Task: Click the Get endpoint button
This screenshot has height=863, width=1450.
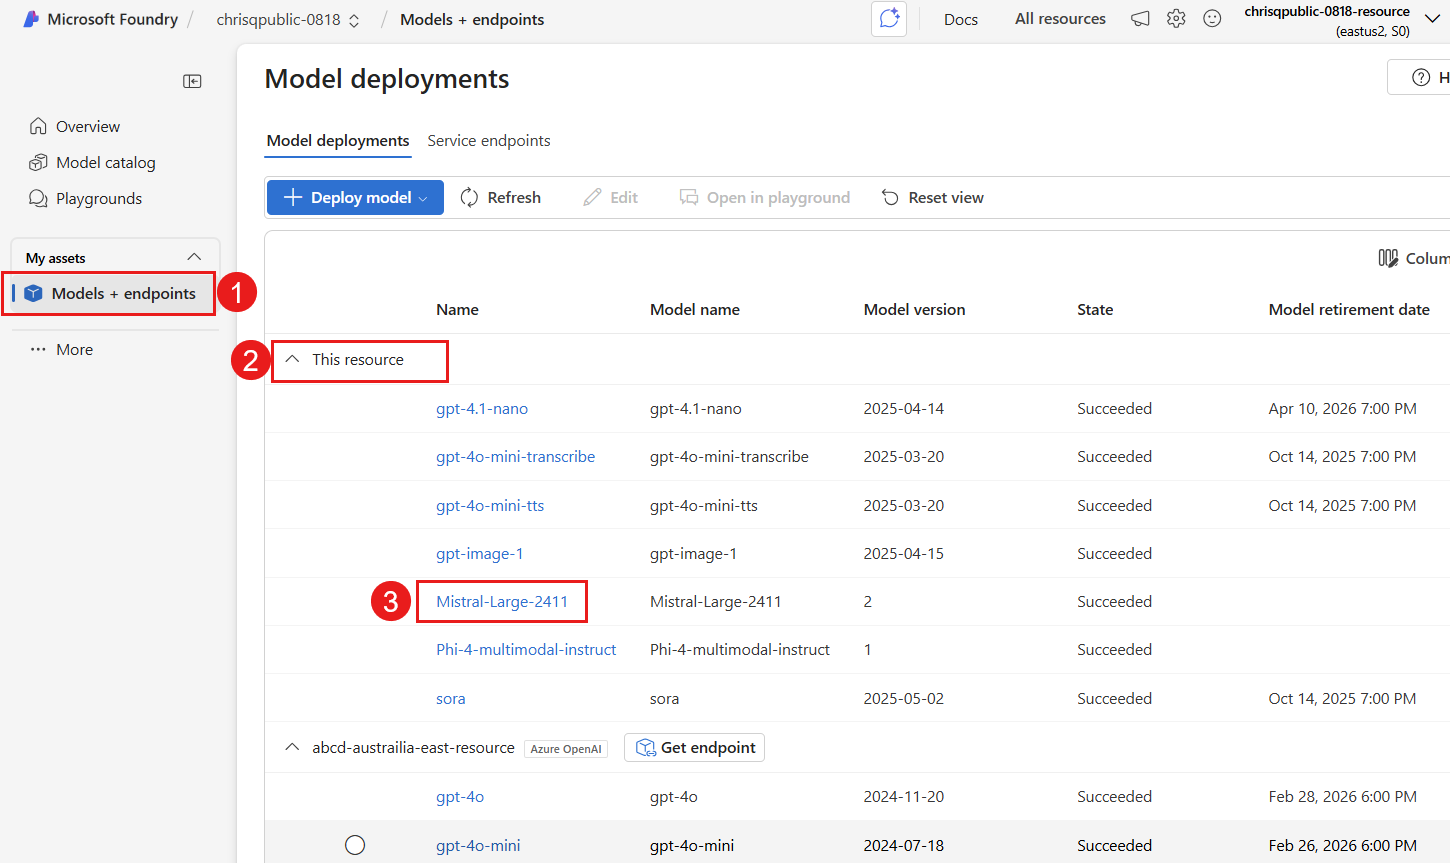Action: point(694,747)
